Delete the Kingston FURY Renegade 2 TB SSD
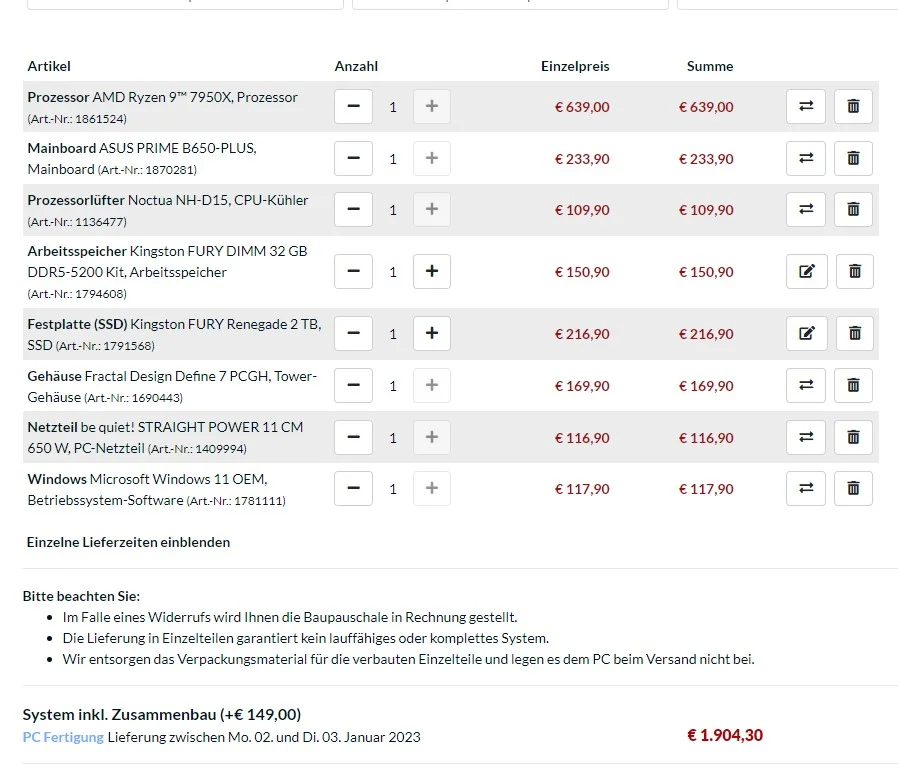898x768 pixels. [854, 333]
